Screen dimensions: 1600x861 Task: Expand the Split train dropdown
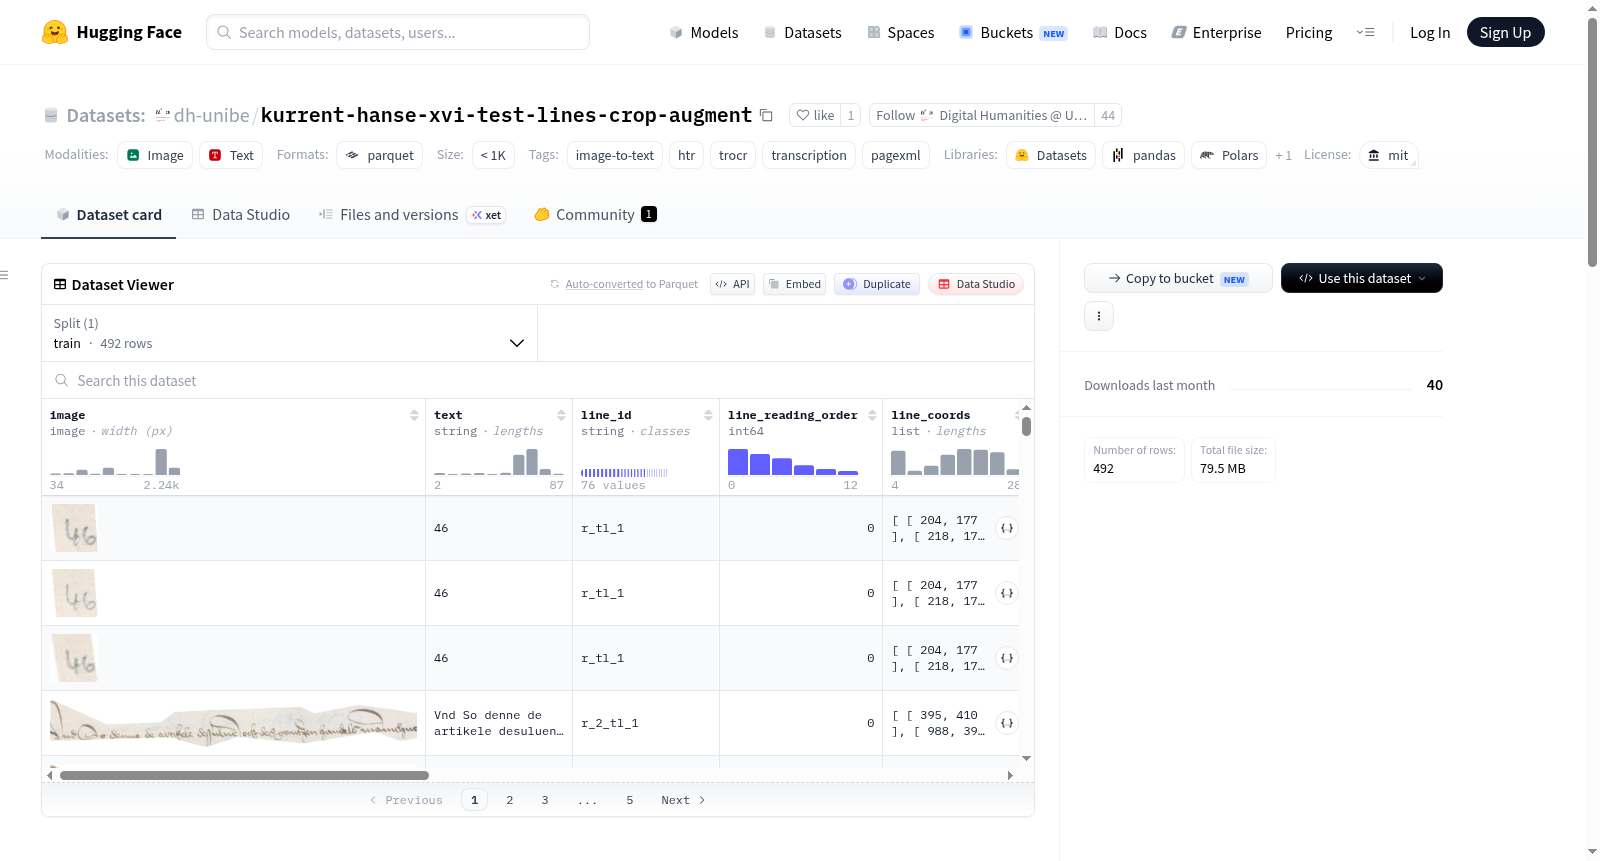pyautogui.click(x=290, y=333)
